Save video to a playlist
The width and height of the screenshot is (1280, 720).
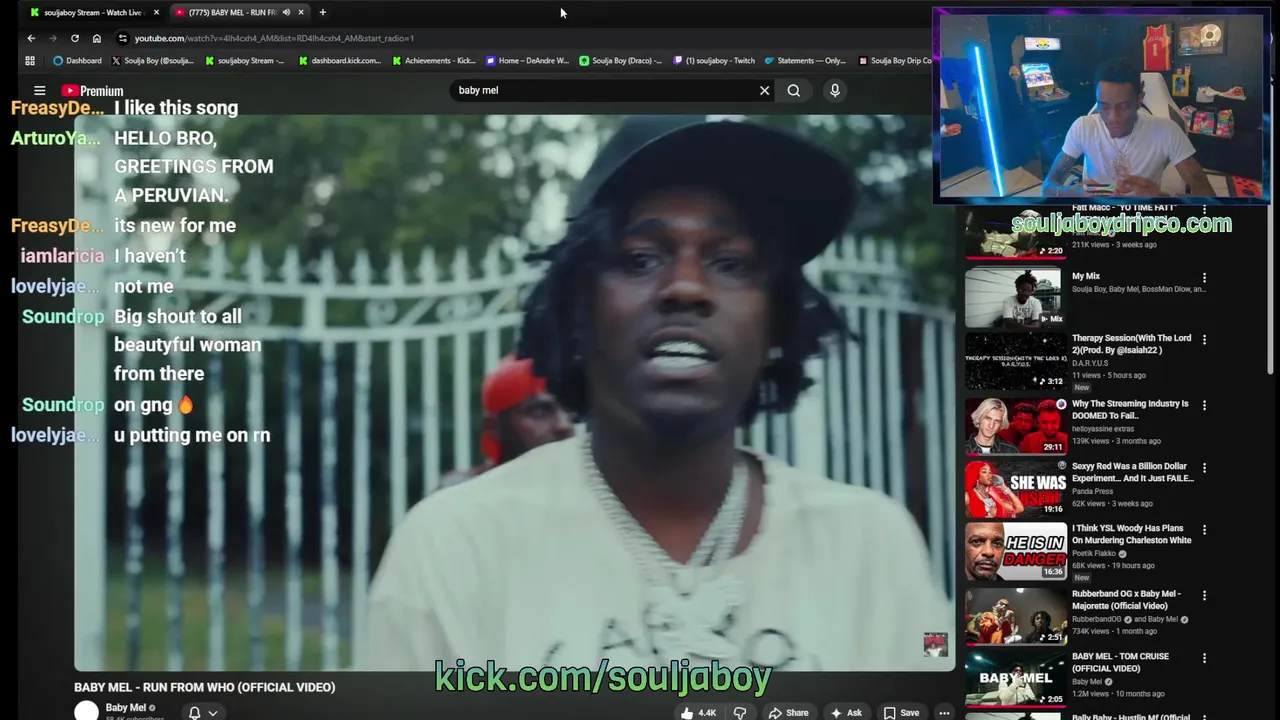click(x=901, y=713)
